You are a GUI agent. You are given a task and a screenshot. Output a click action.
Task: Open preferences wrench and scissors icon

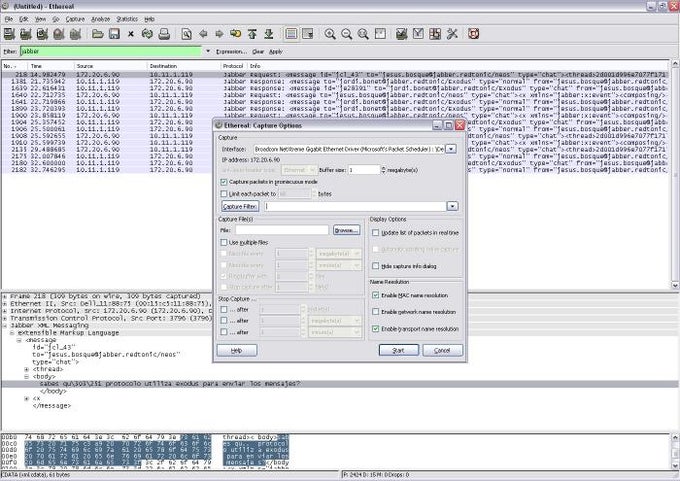click(452, 34)
